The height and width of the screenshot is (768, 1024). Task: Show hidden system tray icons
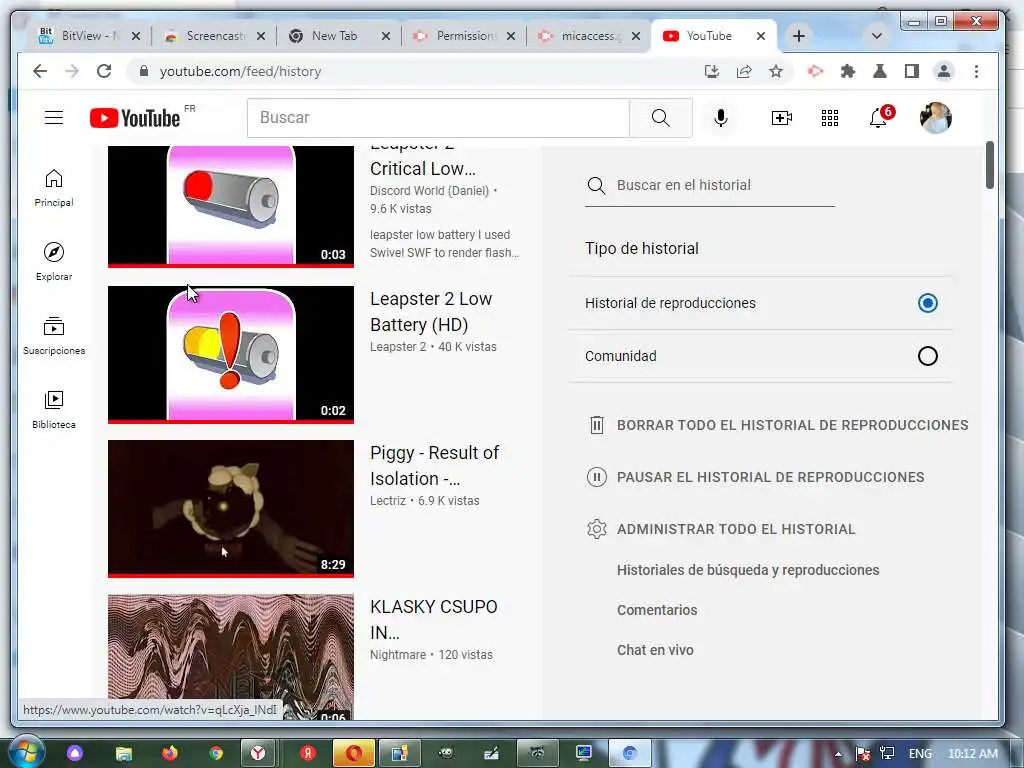(x=838, y=754)
